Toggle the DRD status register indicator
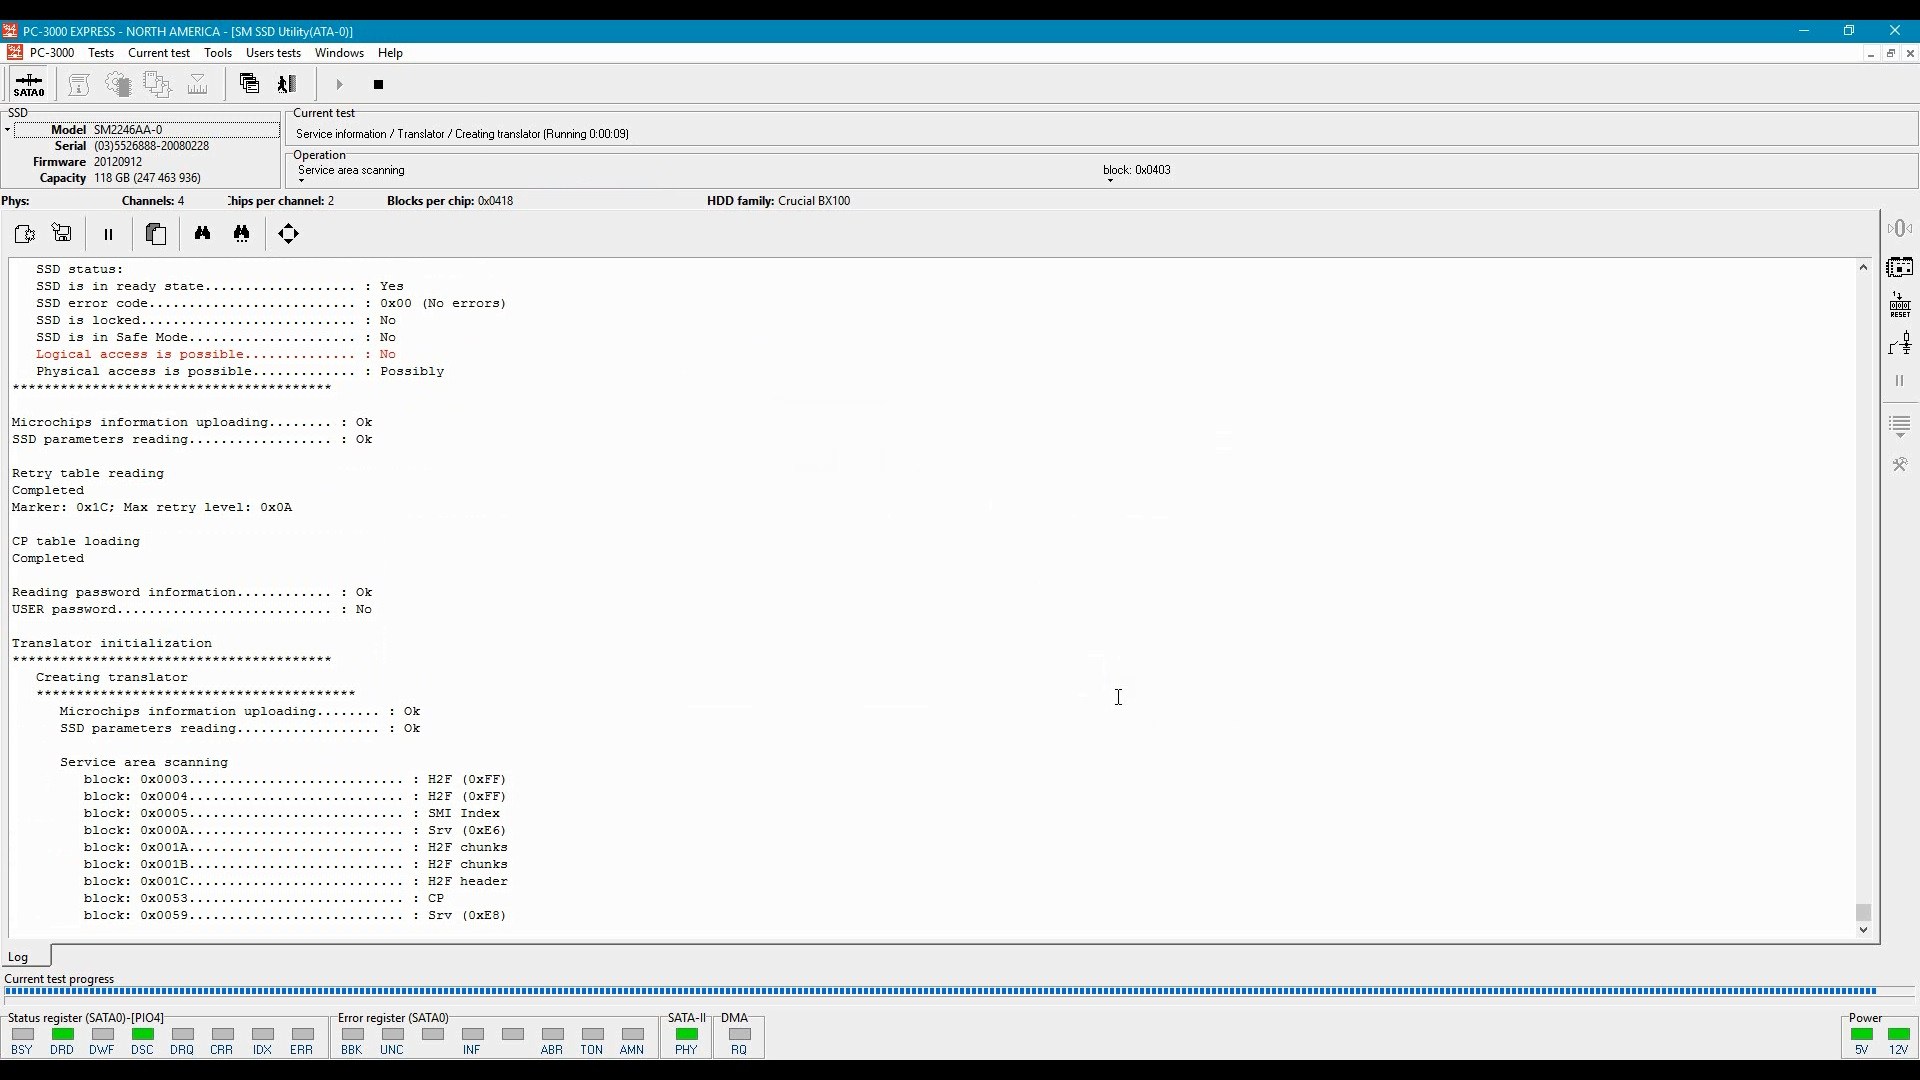The height and width of the screenshot is (1080, 1920). 62,1036
